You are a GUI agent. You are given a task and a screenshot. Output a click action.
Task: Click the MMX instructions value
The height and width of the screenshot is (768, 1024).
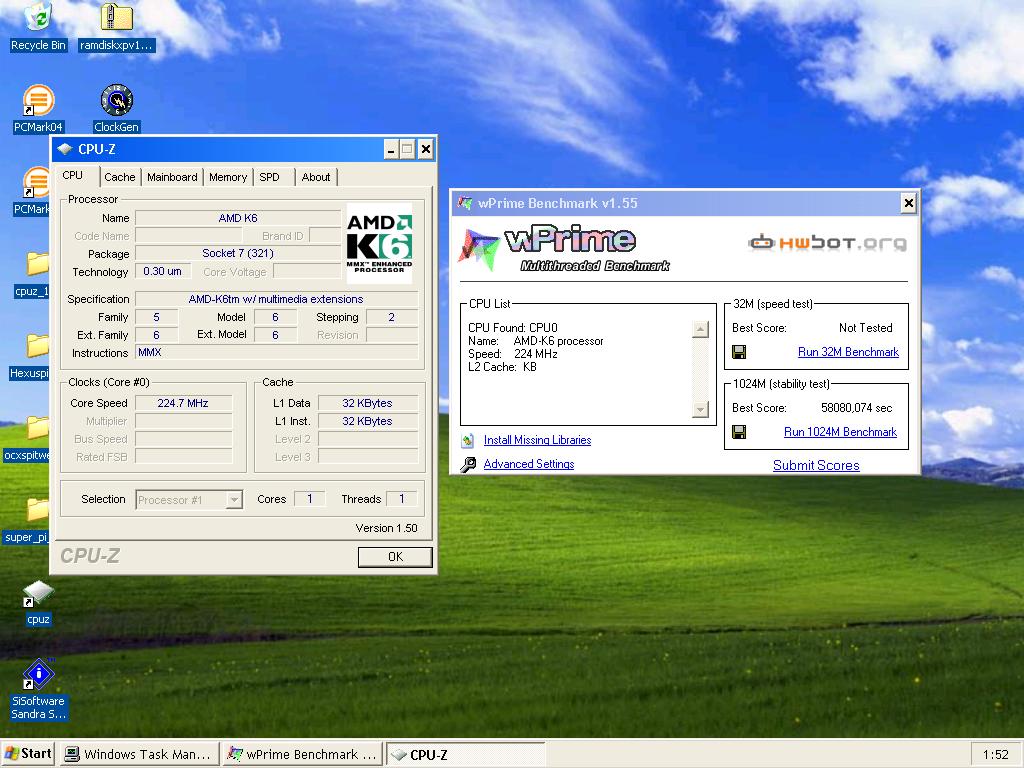click(277, 353)
